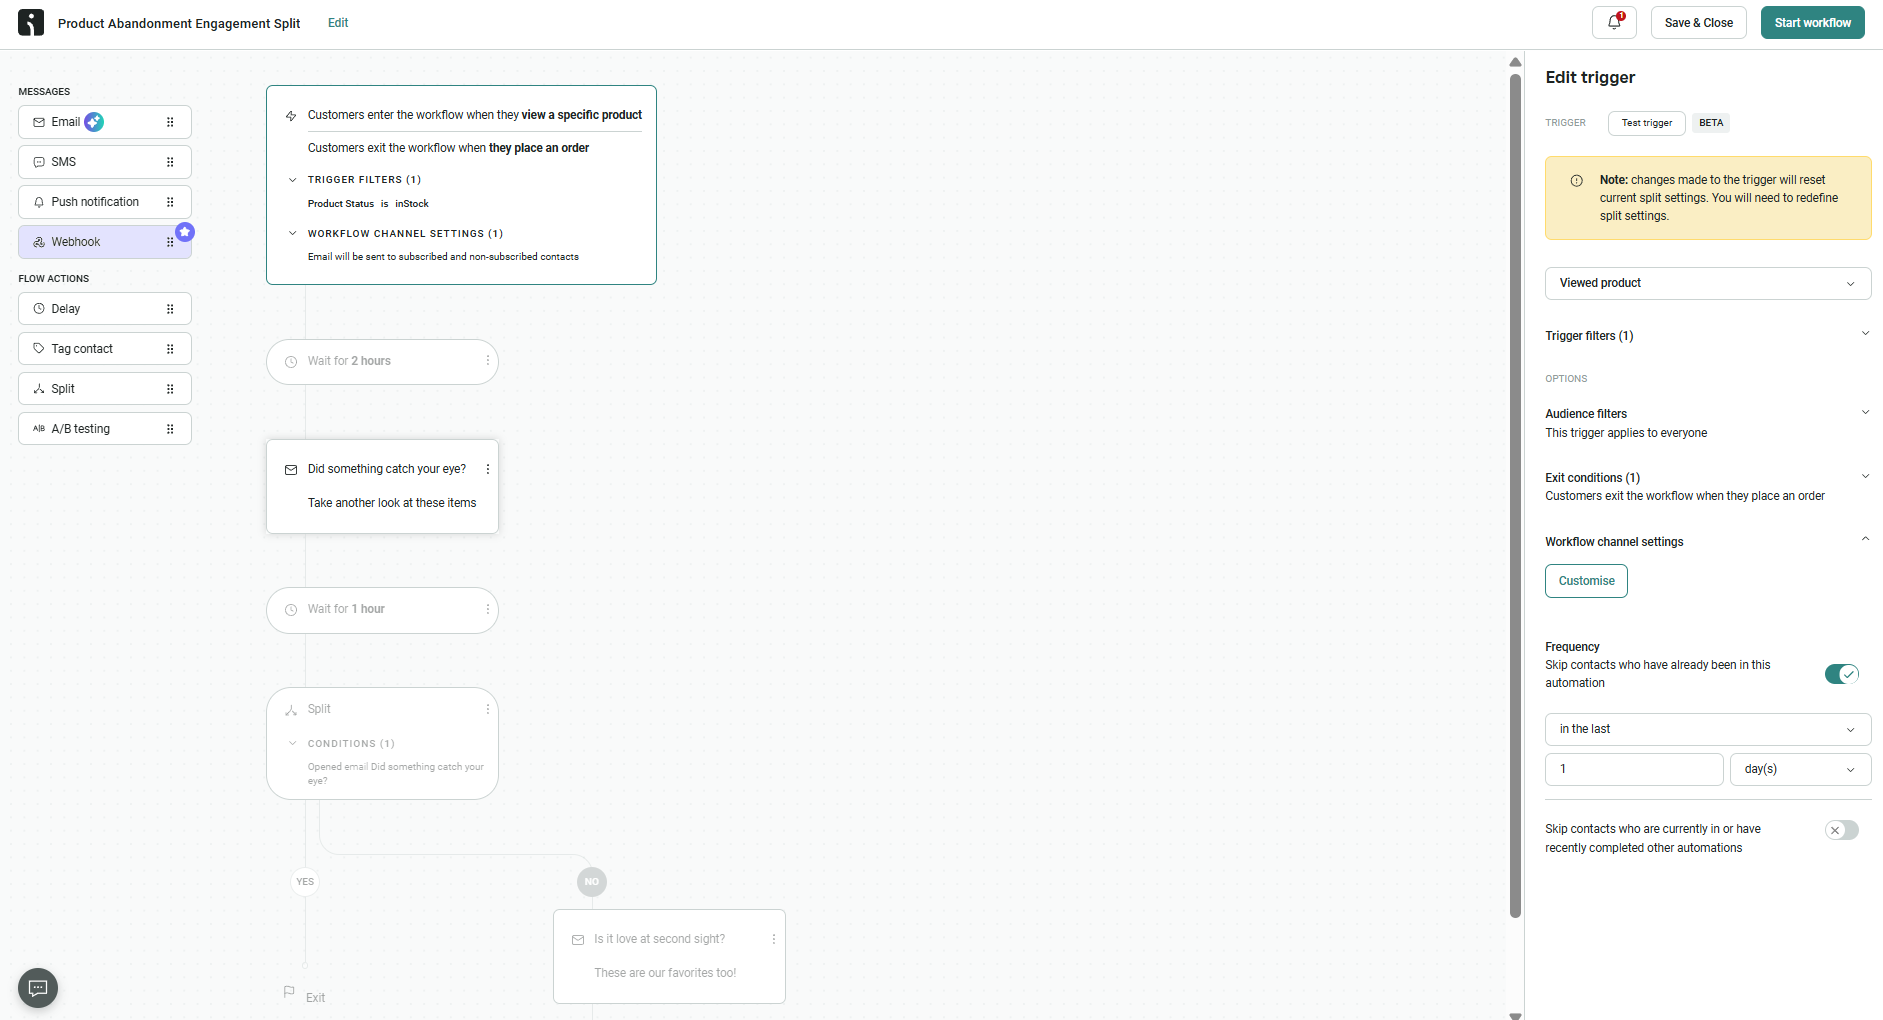This screenshot has width=1883, height=1020.
Task: Click the Webhook icon in messages list
Action: click(39, 242)
